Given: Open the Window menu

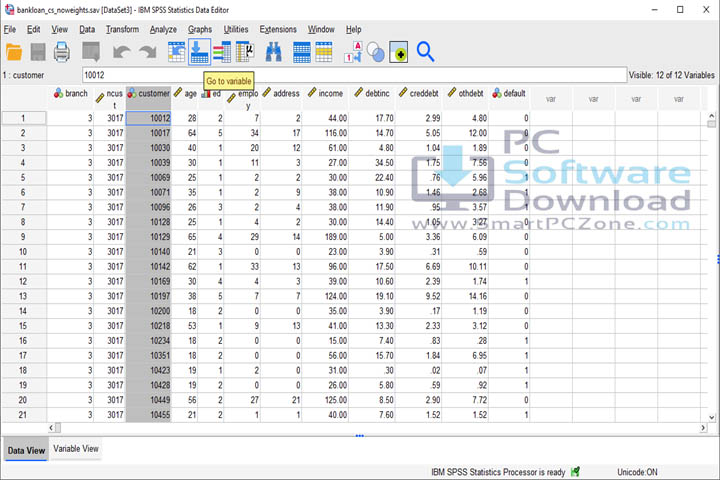Looking at the screenshot, I should pyautogui.click(x=321, y=29).
